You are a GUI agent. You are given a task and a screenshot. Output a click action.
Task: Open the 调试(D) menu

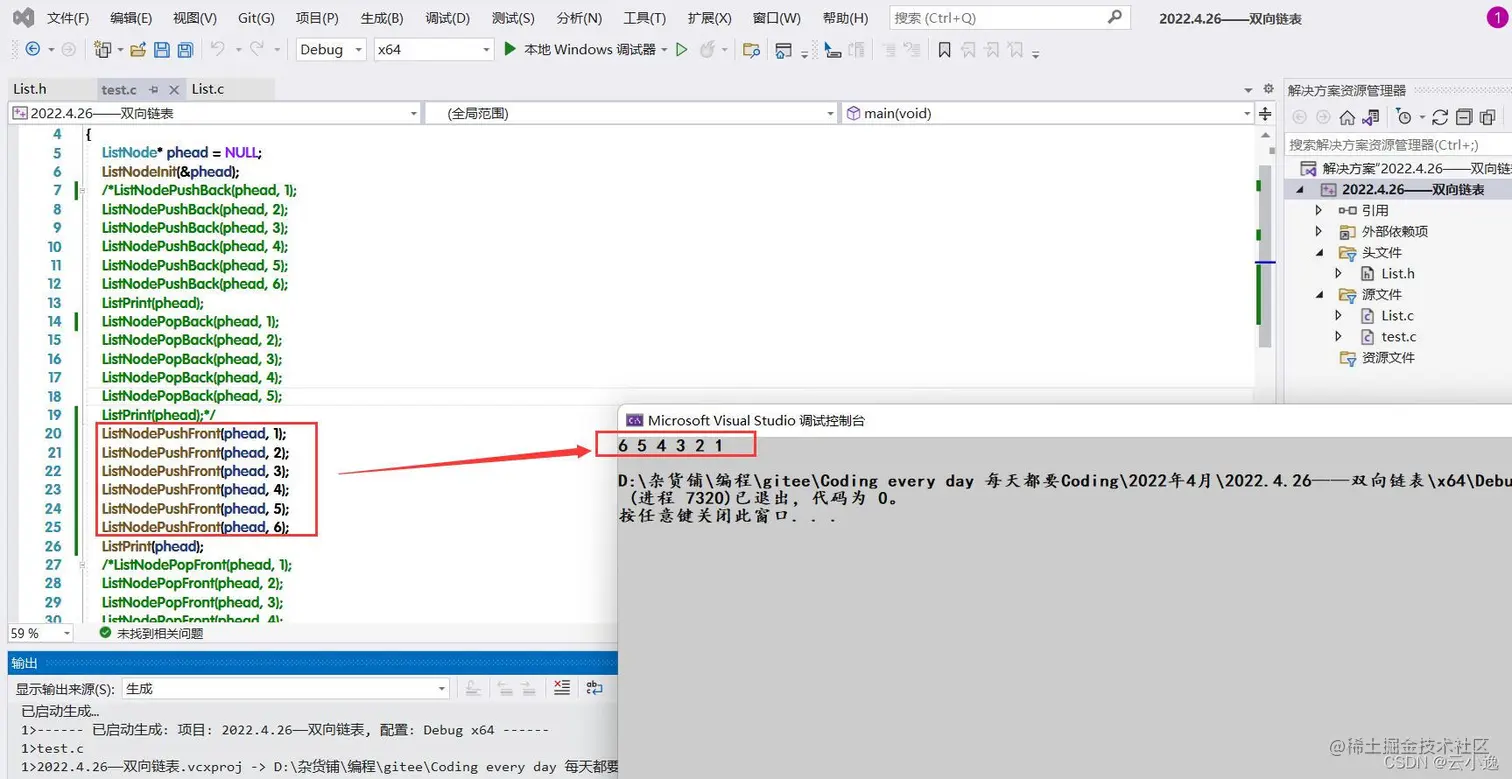[447, 18]
